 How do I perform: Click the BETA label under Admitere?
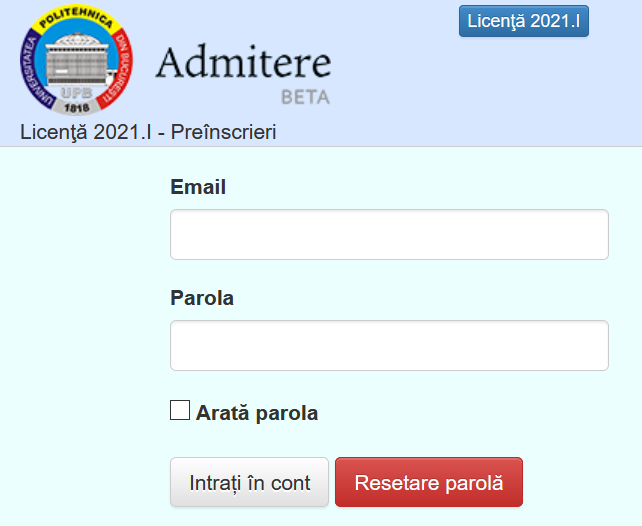305,98
